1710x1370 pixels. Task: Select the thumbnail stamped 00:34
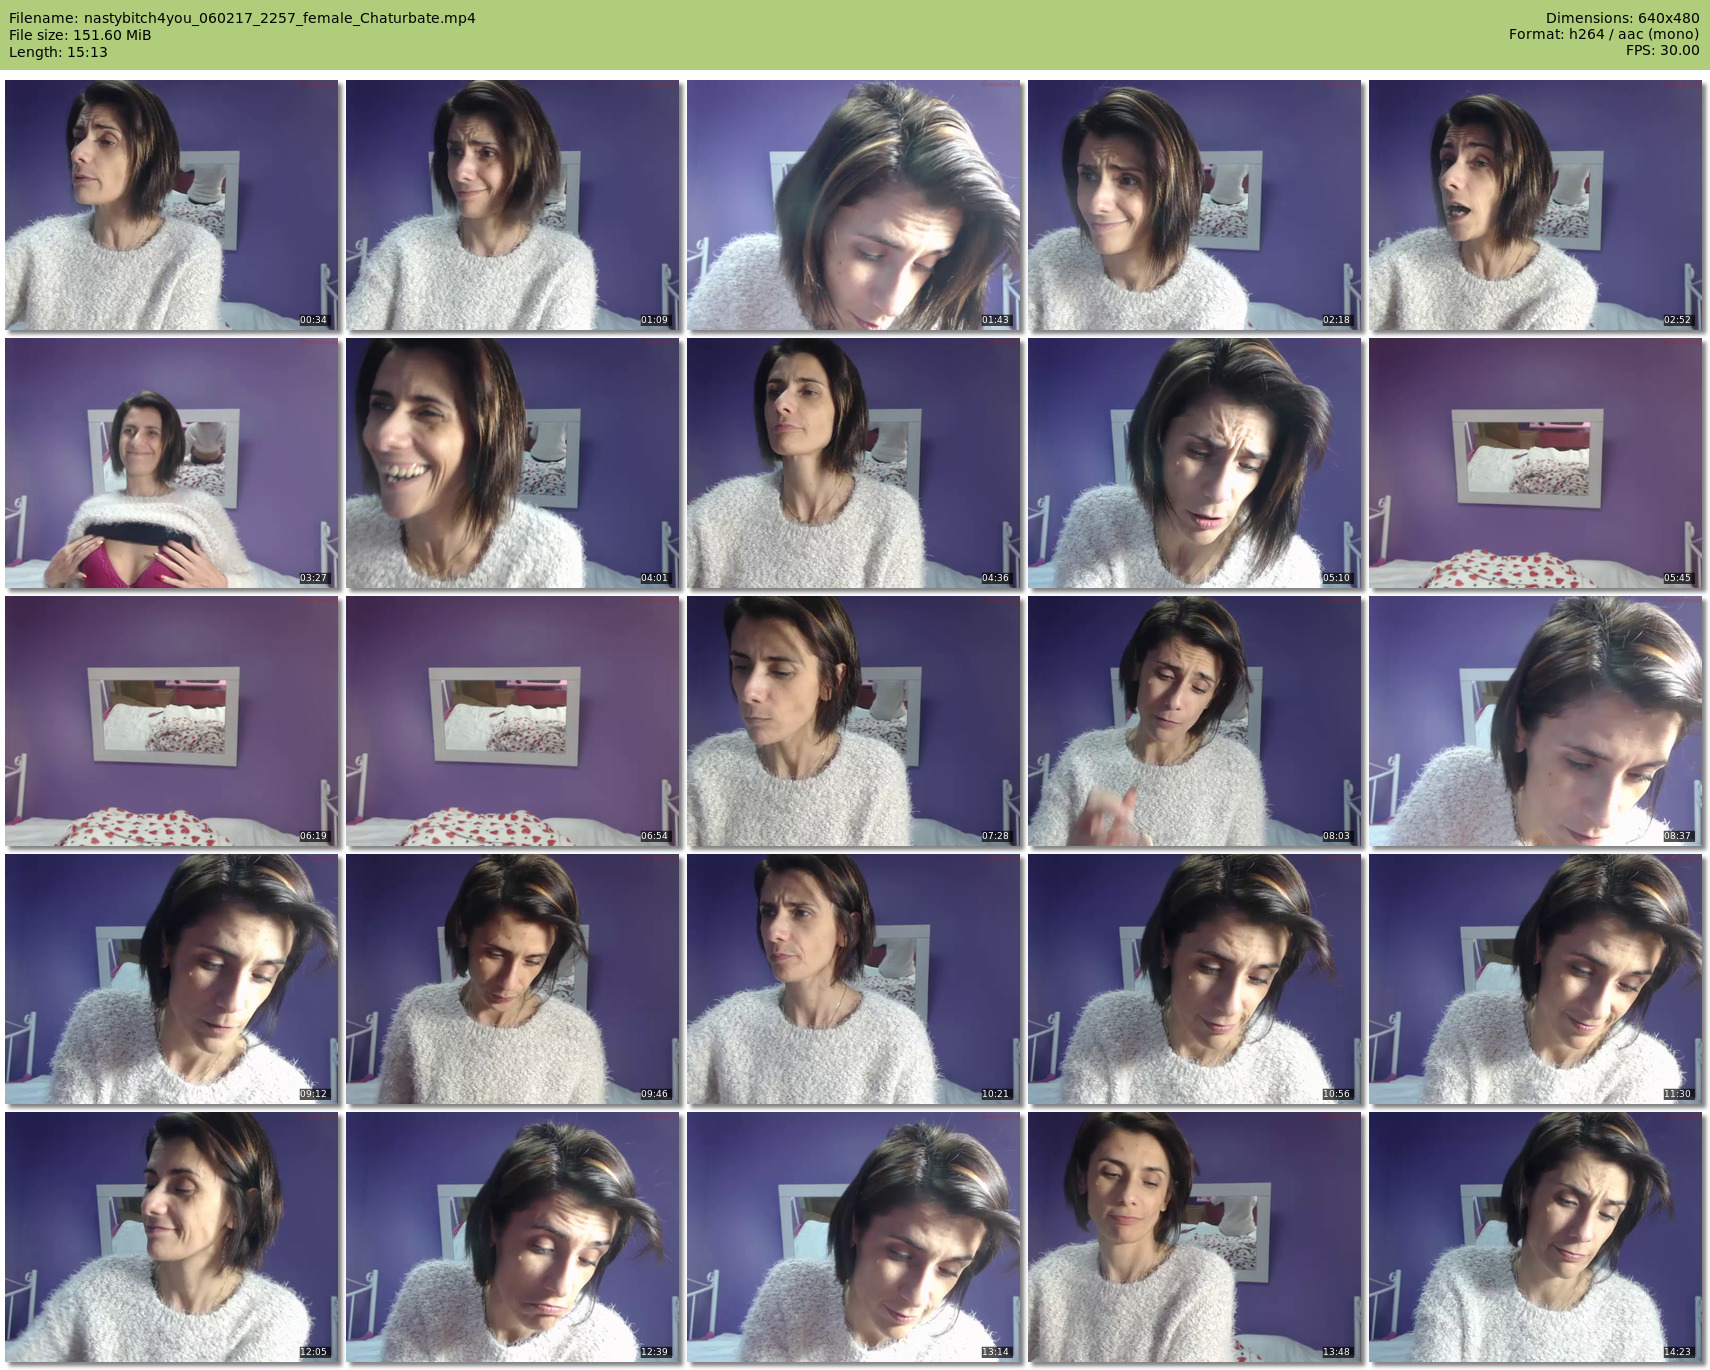coord(171,205)
